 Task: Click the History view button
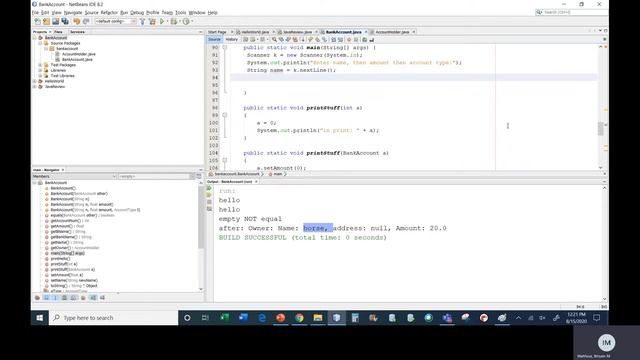(231, 40)
